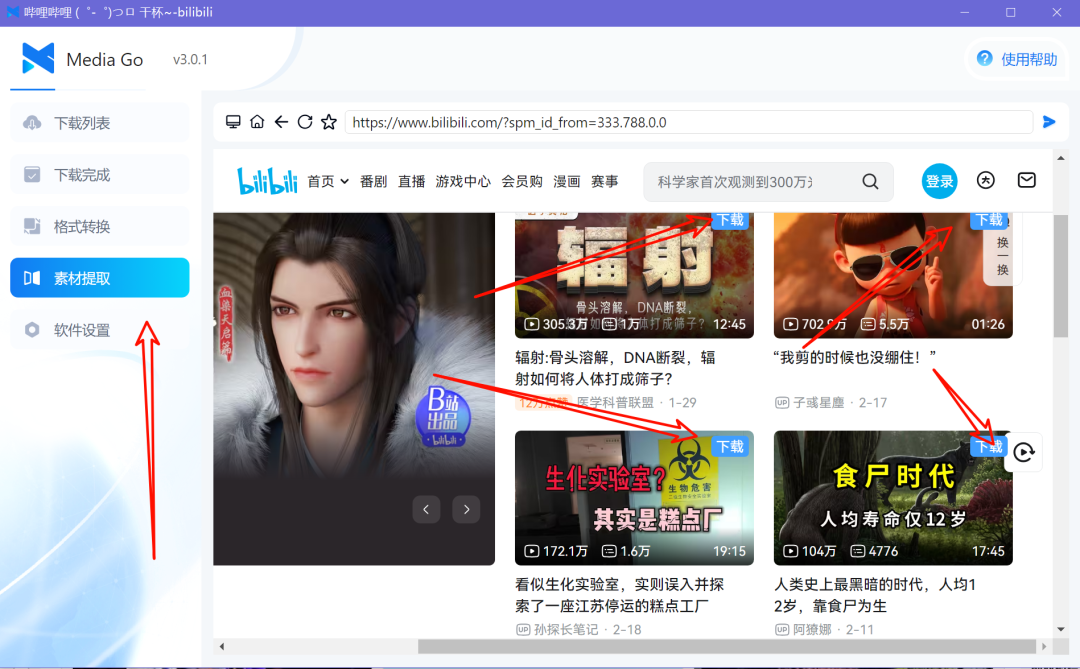This screenshot has width=1080, height=669.
Task: Click 下载 on the 辐射 video
Action: click(730, 220)
